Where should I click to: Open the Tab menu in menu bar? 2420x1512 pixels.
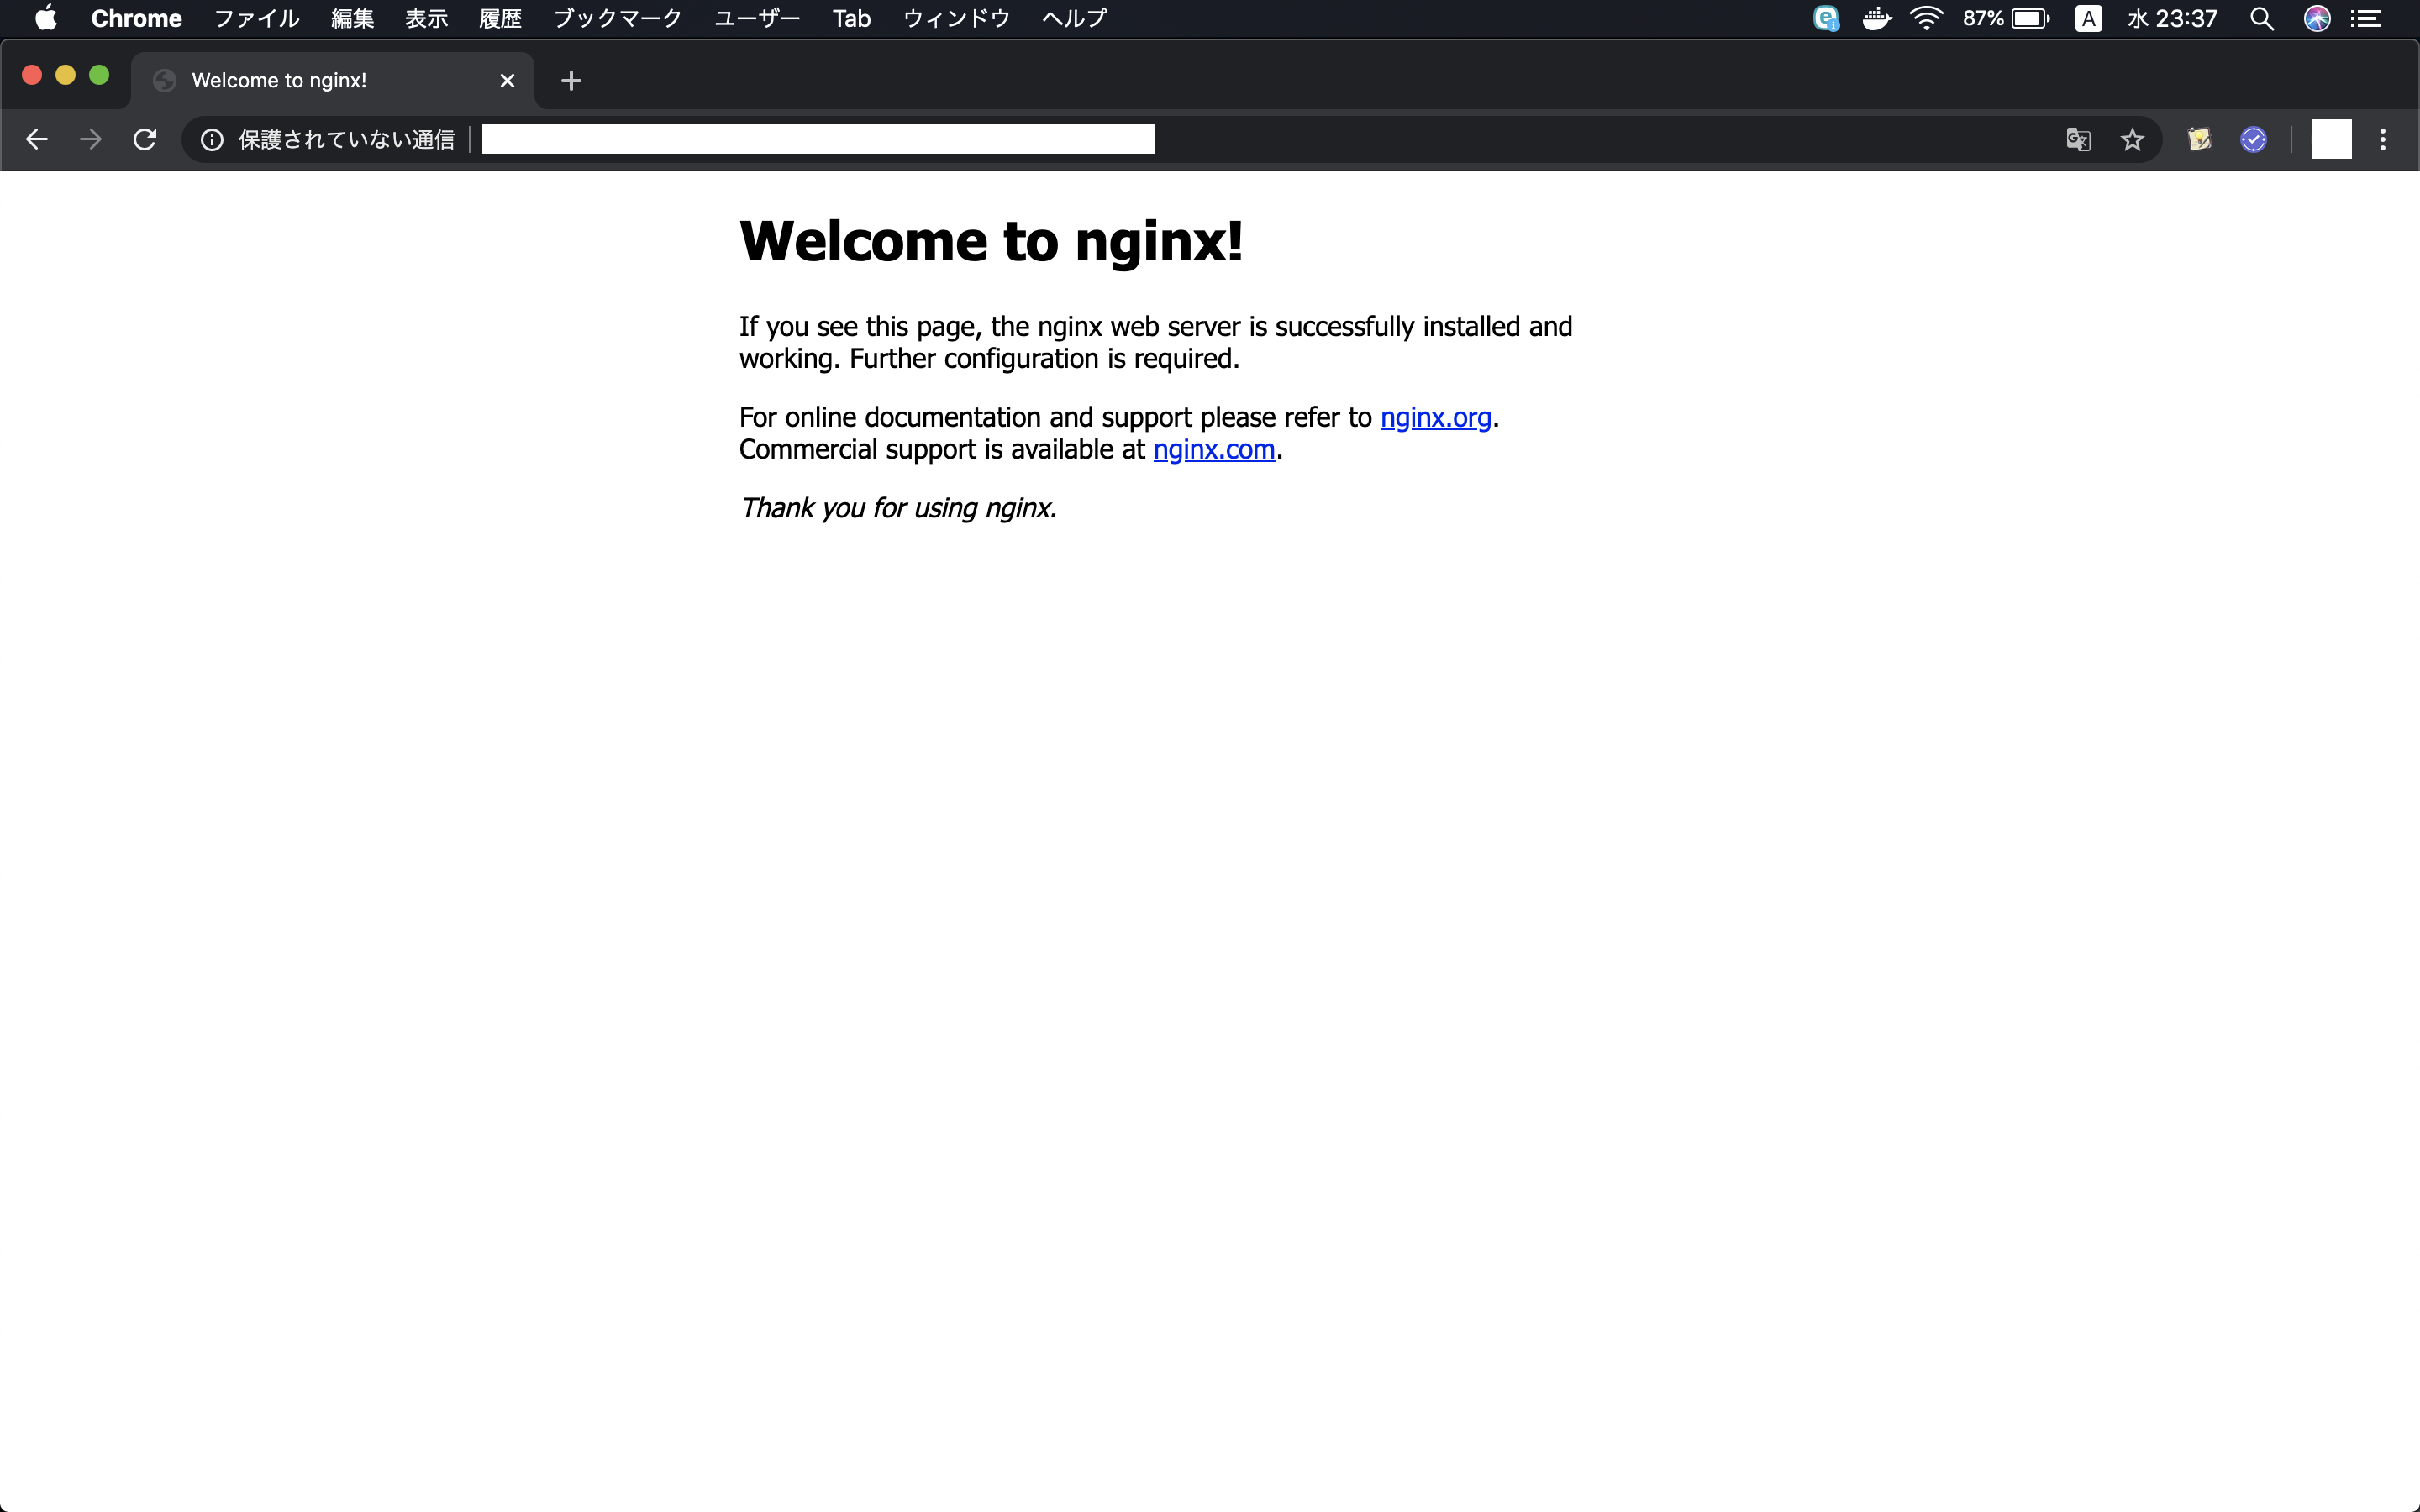[x=851, y=18]
